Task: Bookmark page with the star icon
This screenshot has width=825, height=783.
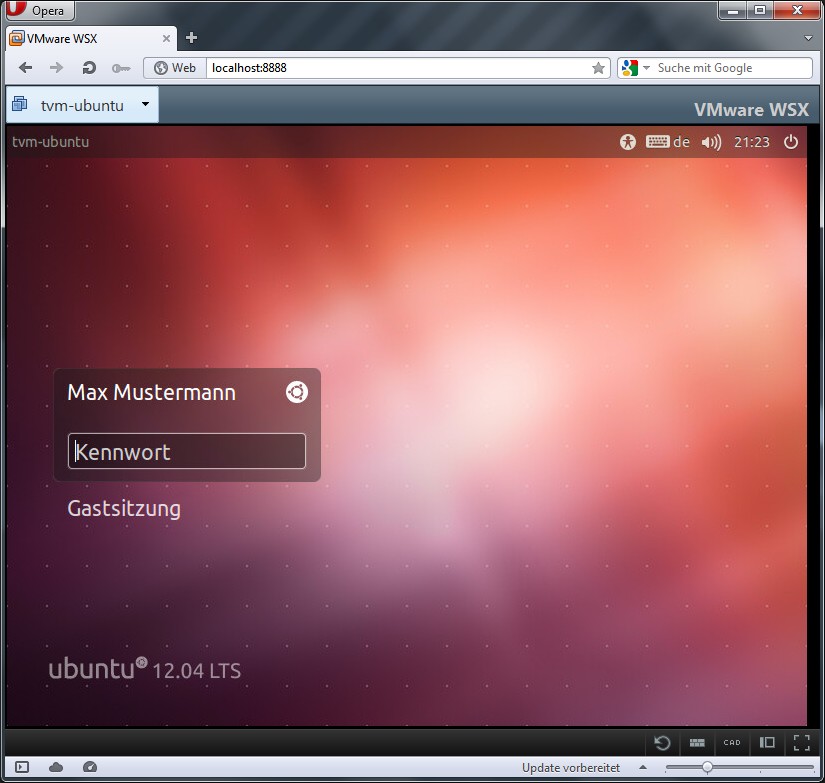Action: tap(598, 68)
